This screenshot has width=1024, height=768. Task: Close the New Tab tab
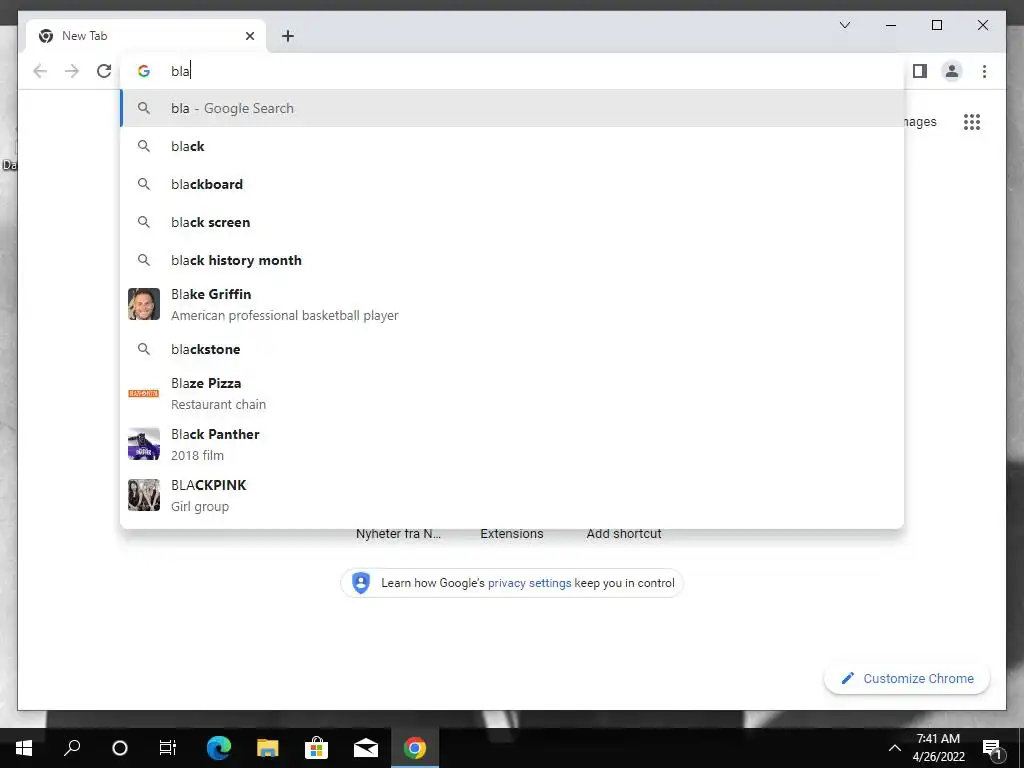249,36
